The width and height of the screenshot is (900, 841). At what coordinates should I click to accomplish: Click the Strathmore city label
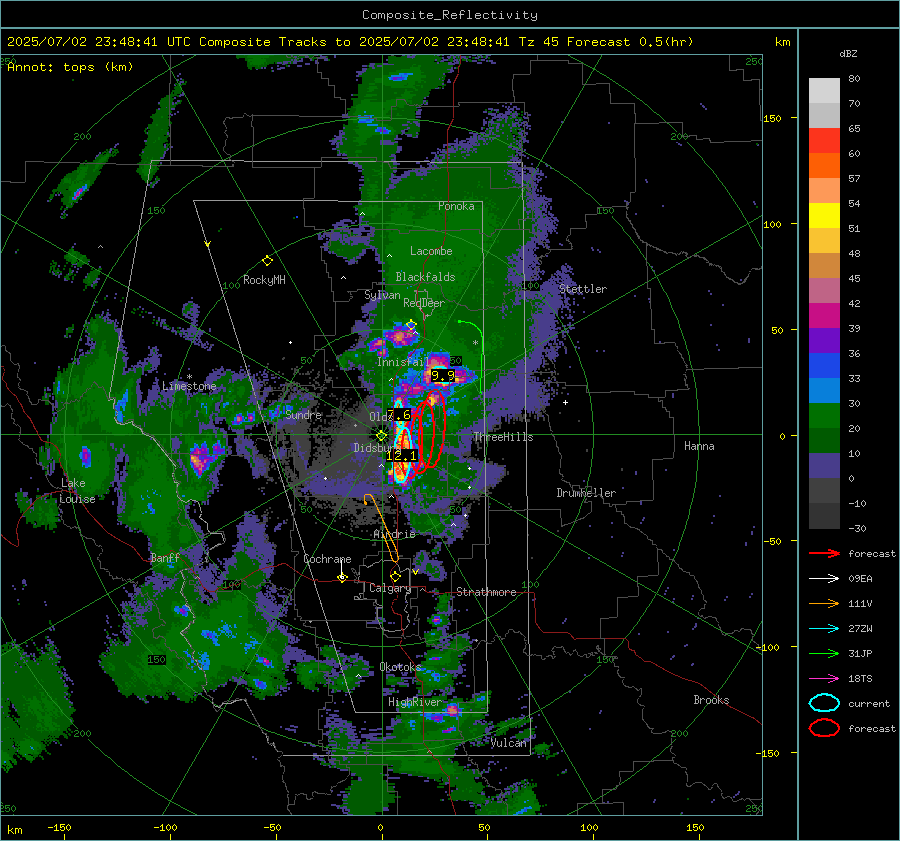(x=486, y=592)
